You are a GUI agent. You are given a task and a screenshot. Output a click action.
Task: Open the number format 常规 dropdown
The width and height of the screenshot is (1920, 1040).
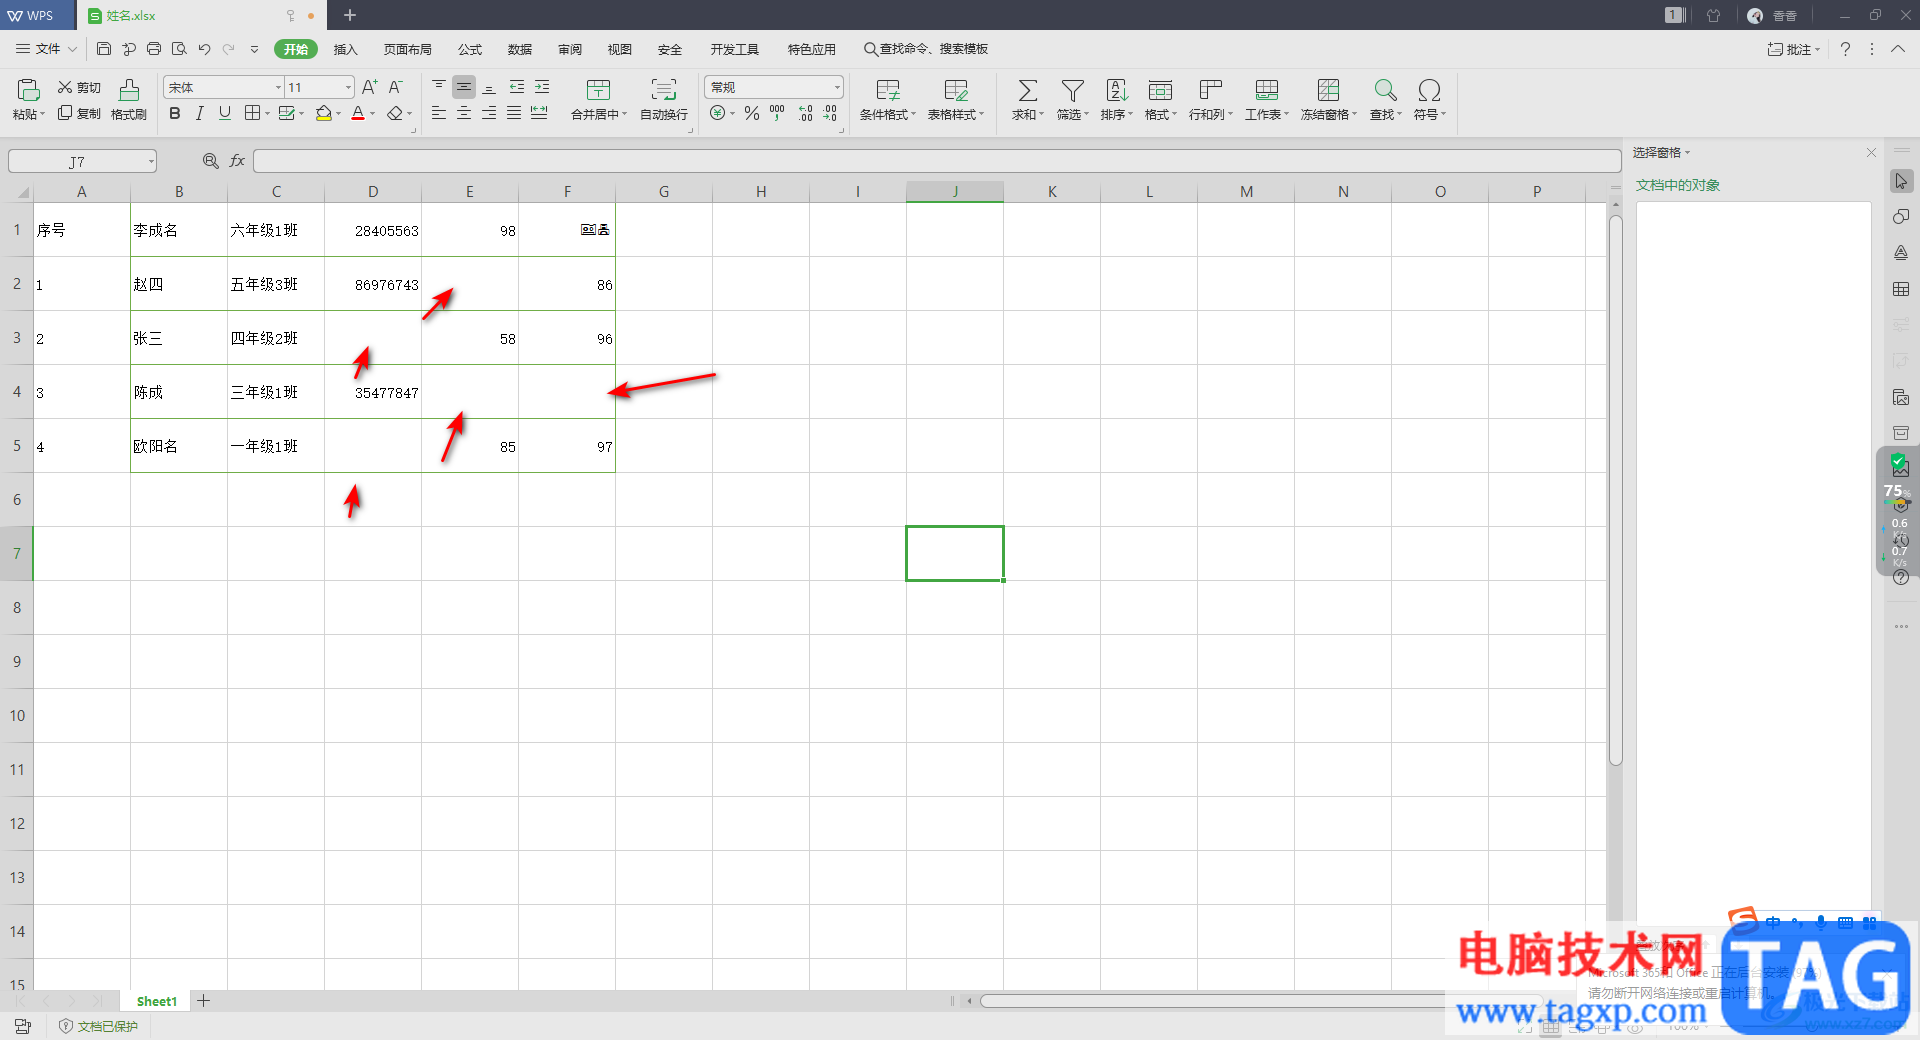837,88
